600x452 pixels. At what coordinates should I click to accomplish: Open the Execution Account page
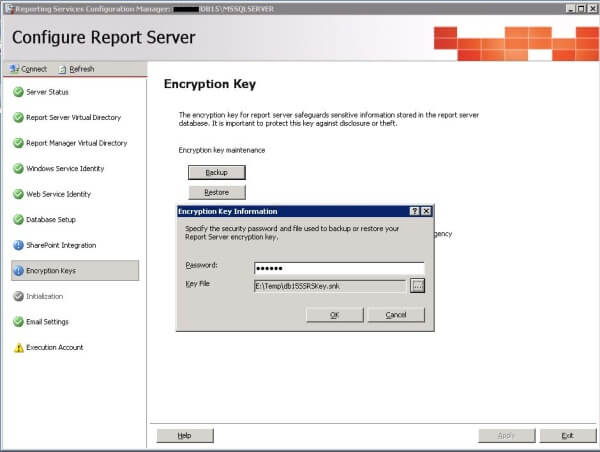tap(54, 348)
